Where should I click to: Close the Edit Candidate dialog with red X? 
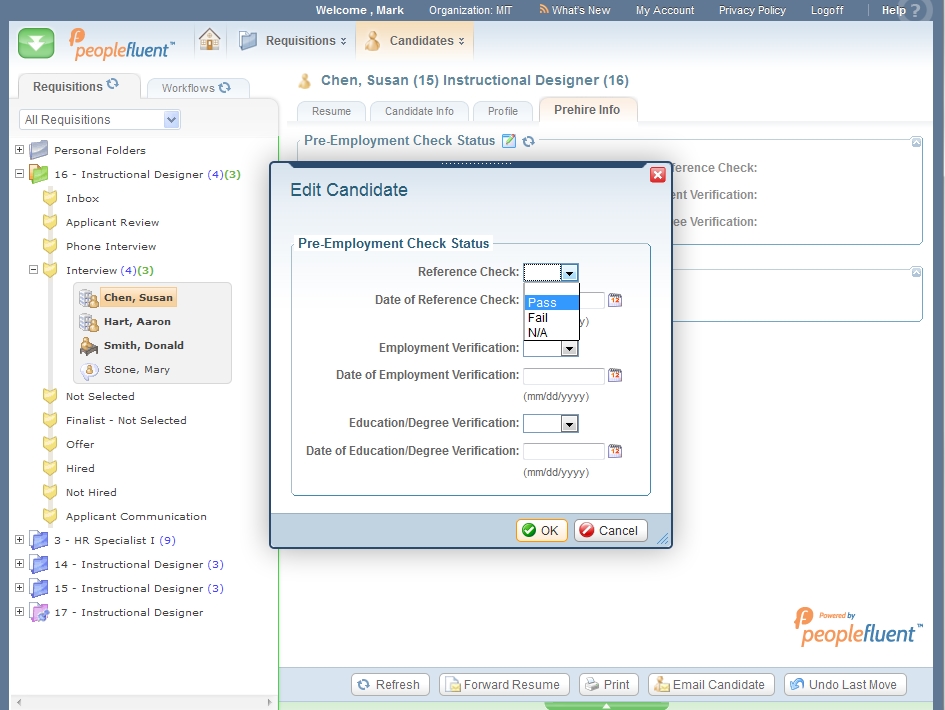pos(657,175)
